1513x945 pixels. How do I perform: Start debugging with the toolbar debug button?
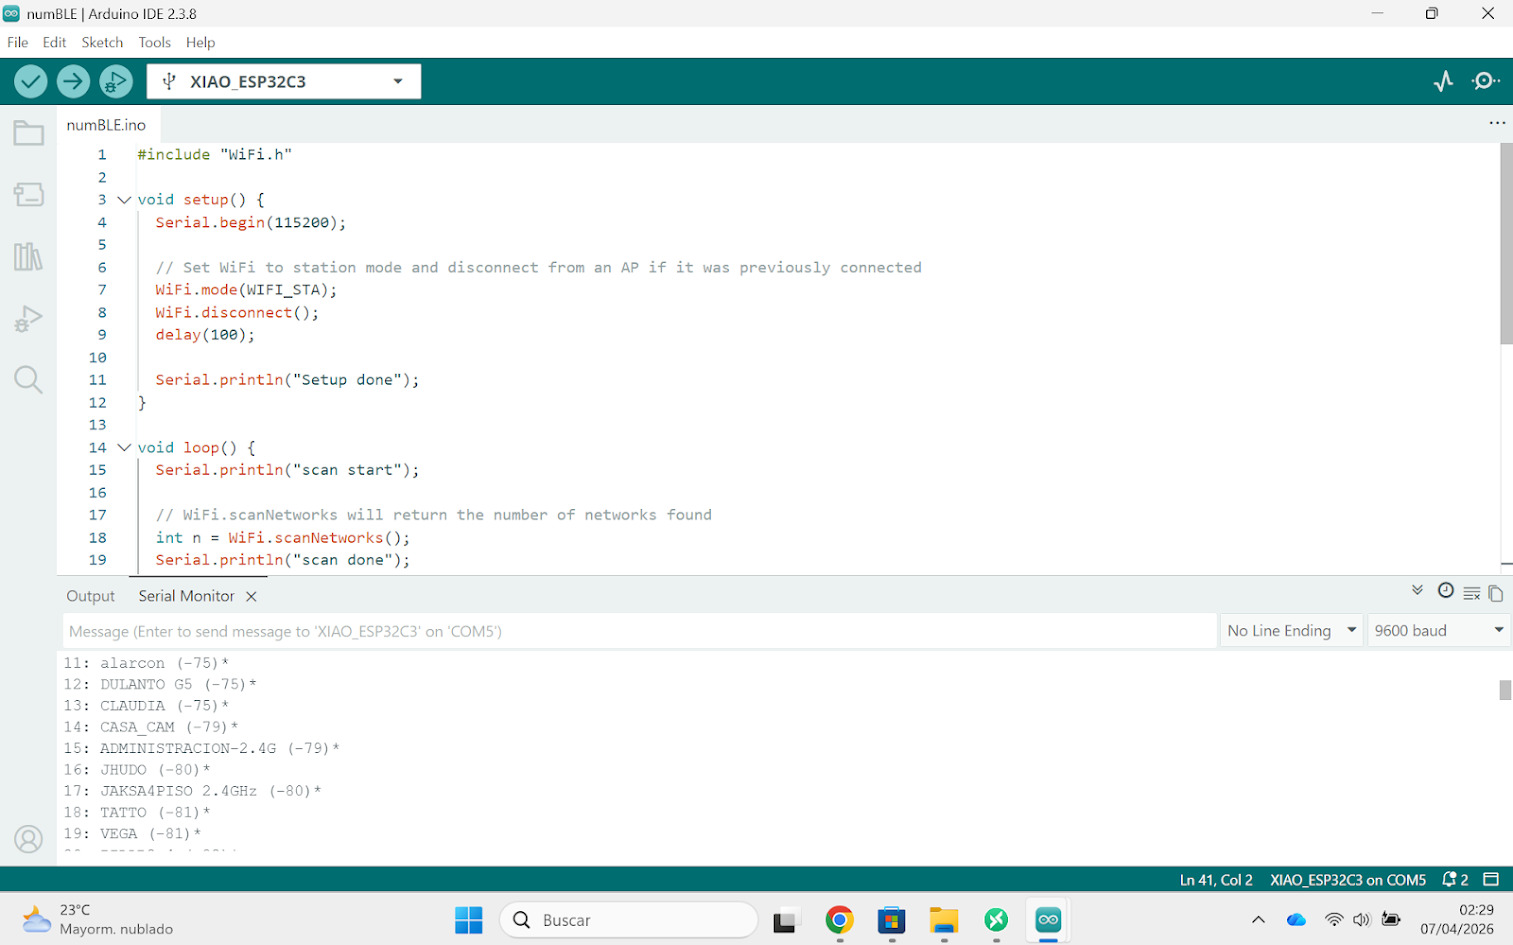point(116,81)
